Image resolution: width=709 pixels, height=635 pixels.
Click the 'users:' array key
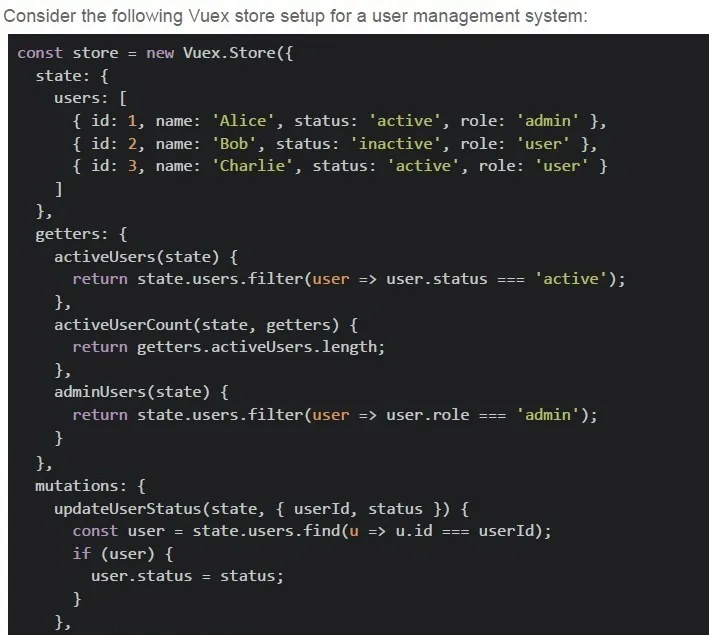coord(80,98)
